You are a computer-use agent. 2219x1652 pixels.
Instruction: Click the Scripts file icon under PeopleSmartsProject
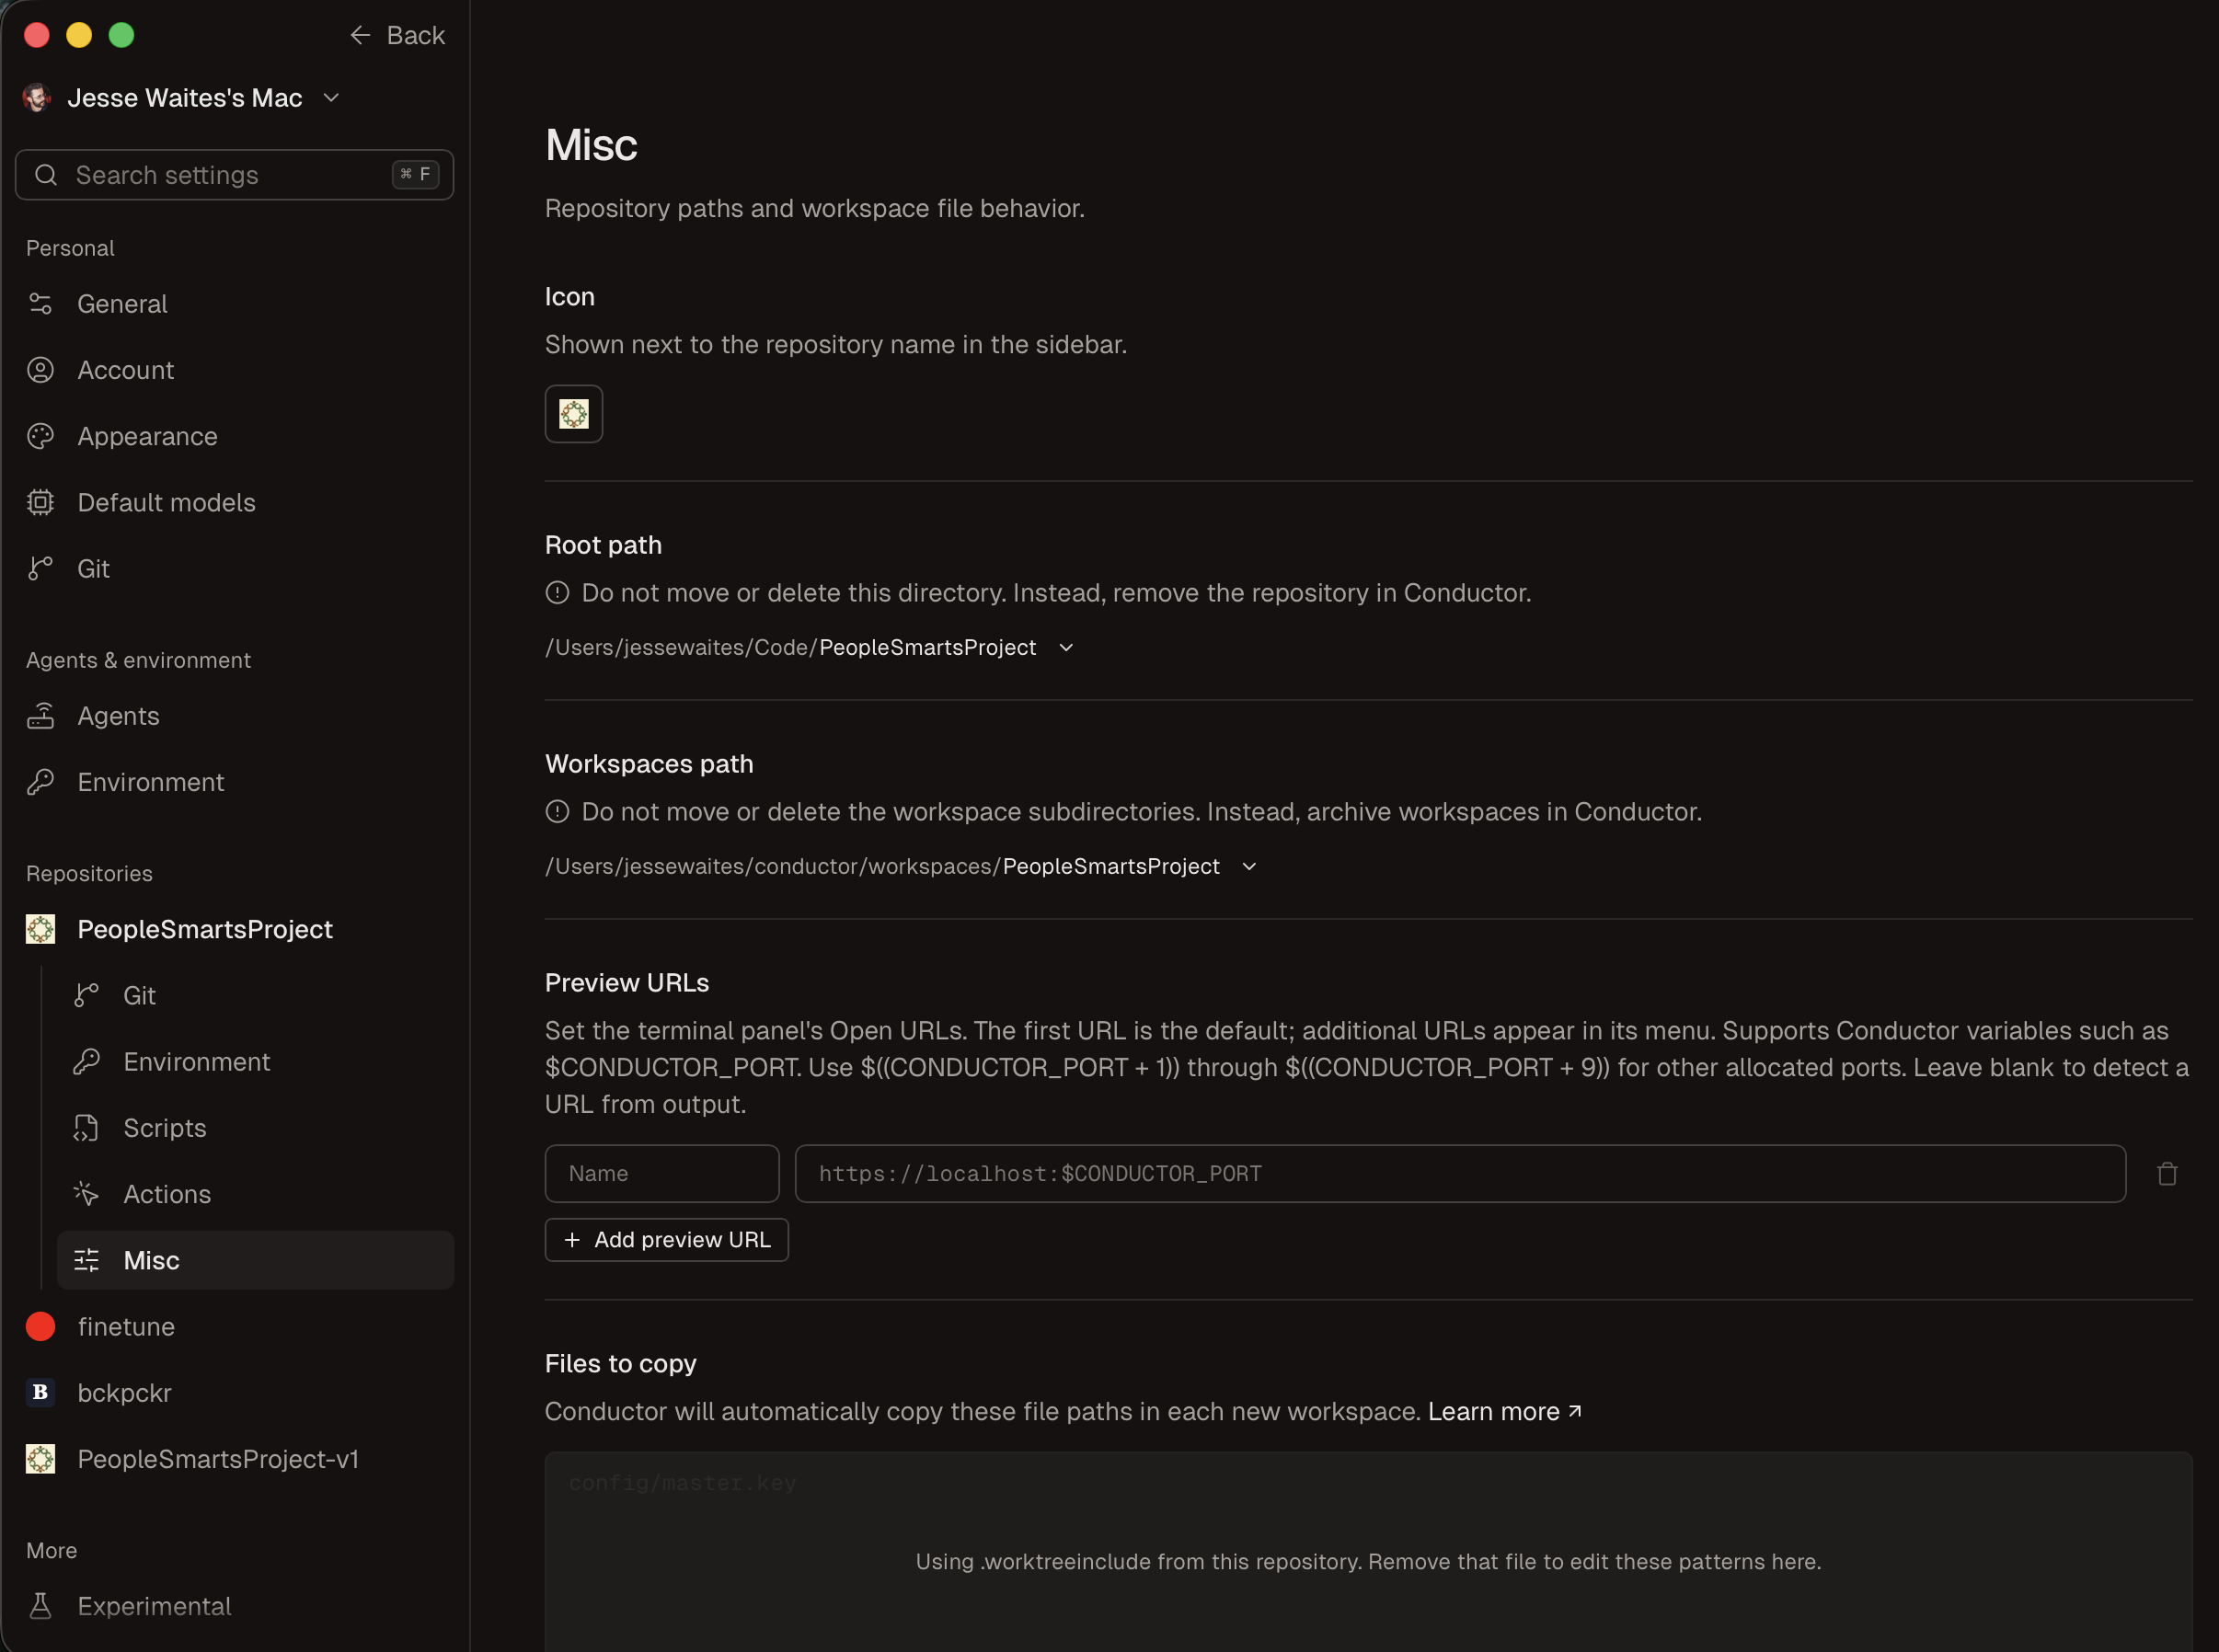click(x=86, y=1128)
